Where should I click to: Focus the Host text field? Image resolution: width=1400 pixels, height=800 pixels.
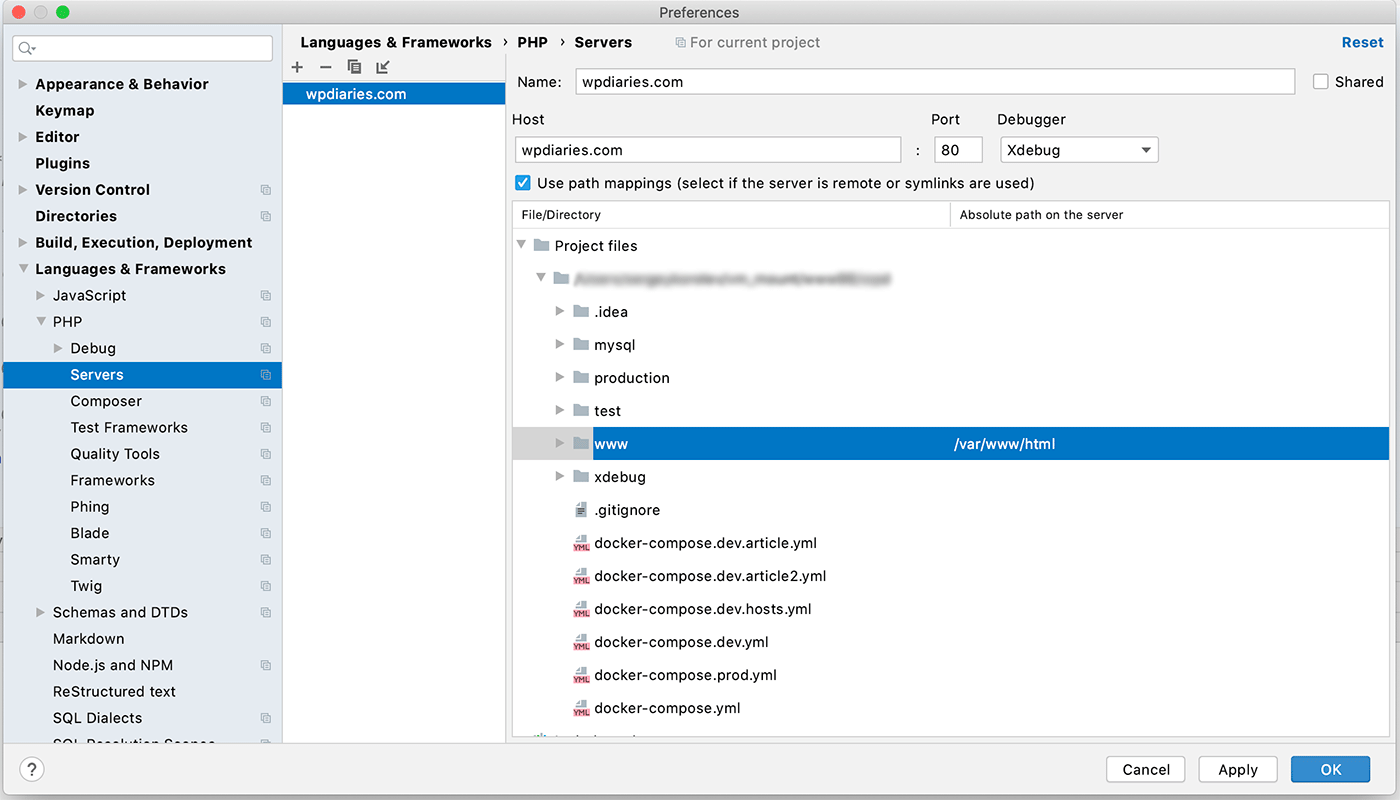click(708, 150)
